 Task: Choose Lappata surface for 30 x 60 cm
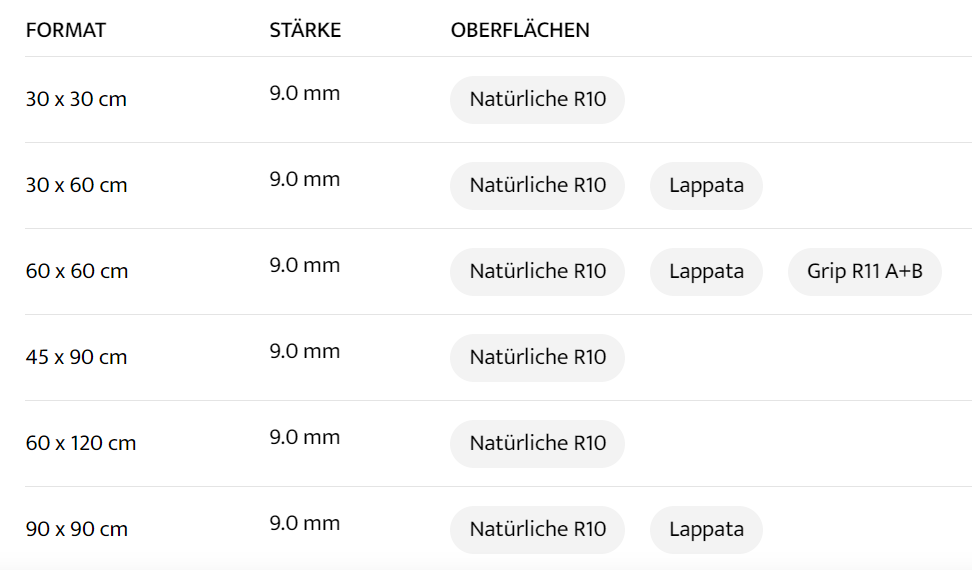[x=706, y=186]
